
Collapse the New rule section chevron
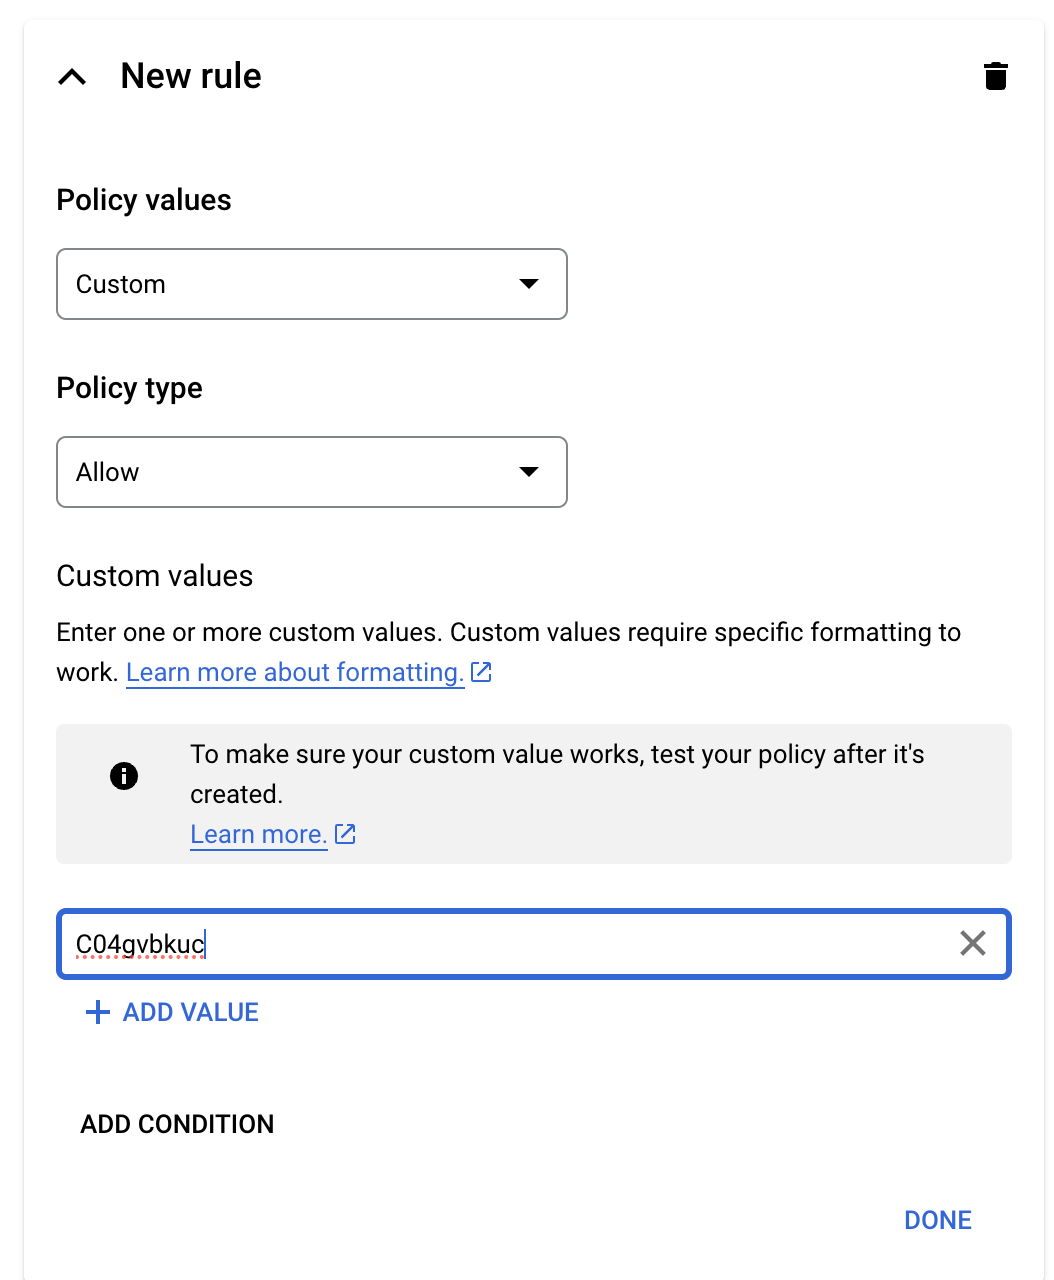72,77
